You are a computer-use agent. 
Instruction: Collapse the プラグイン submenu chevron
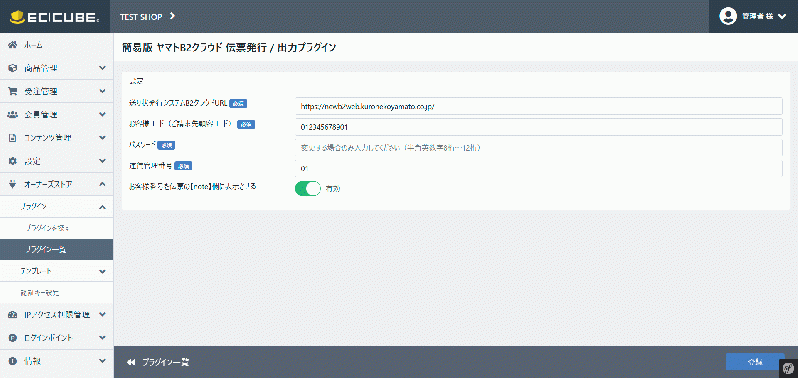(x=102, y=207)
